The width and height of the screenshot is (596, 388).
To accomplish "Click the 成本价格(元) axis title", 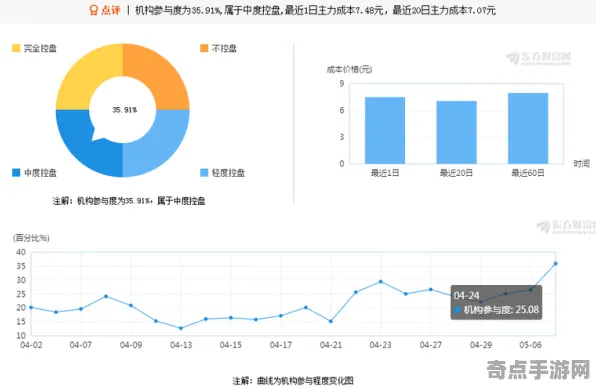I will pyautogui.click(x=349, y=69).
